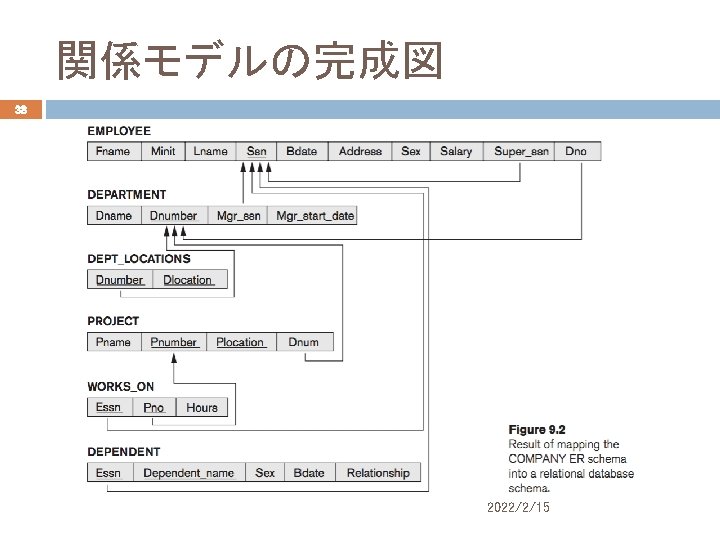
Task: Click the Pno cell
Action: coord(154,407)
